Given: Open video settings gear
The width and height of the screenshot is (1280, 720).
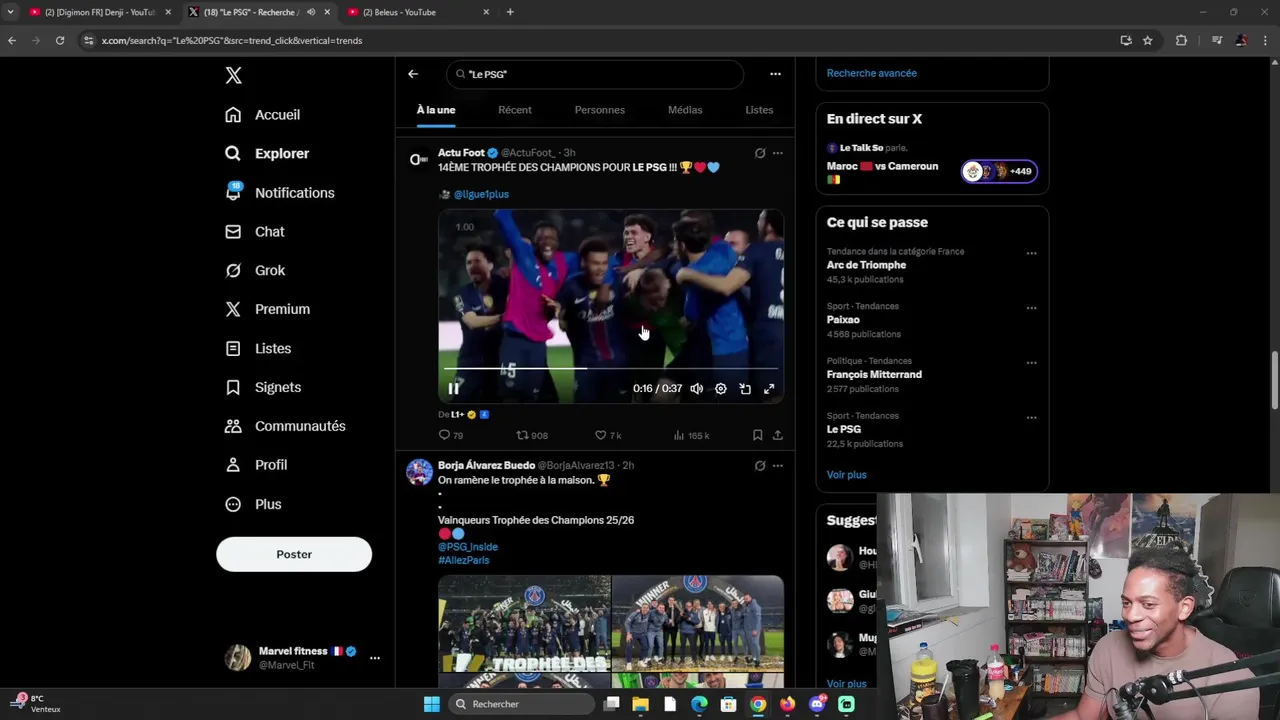Looking at the screenshot, I should pyautogui.click(x=721, y=389).
